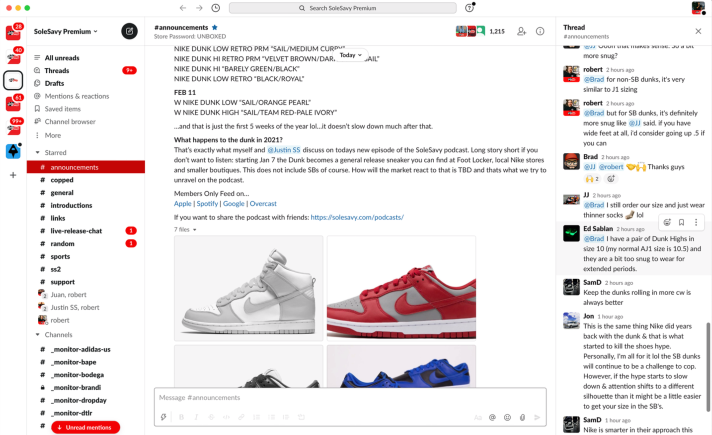712x435 pixels.
Task: Click the attach file paperclip icon
Action: 522,417
